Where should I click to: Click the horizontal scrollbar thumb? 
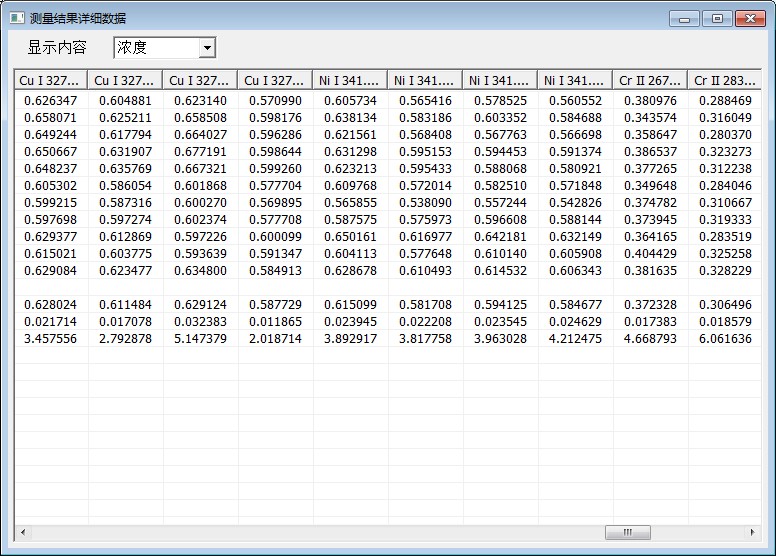coord(628,533)
